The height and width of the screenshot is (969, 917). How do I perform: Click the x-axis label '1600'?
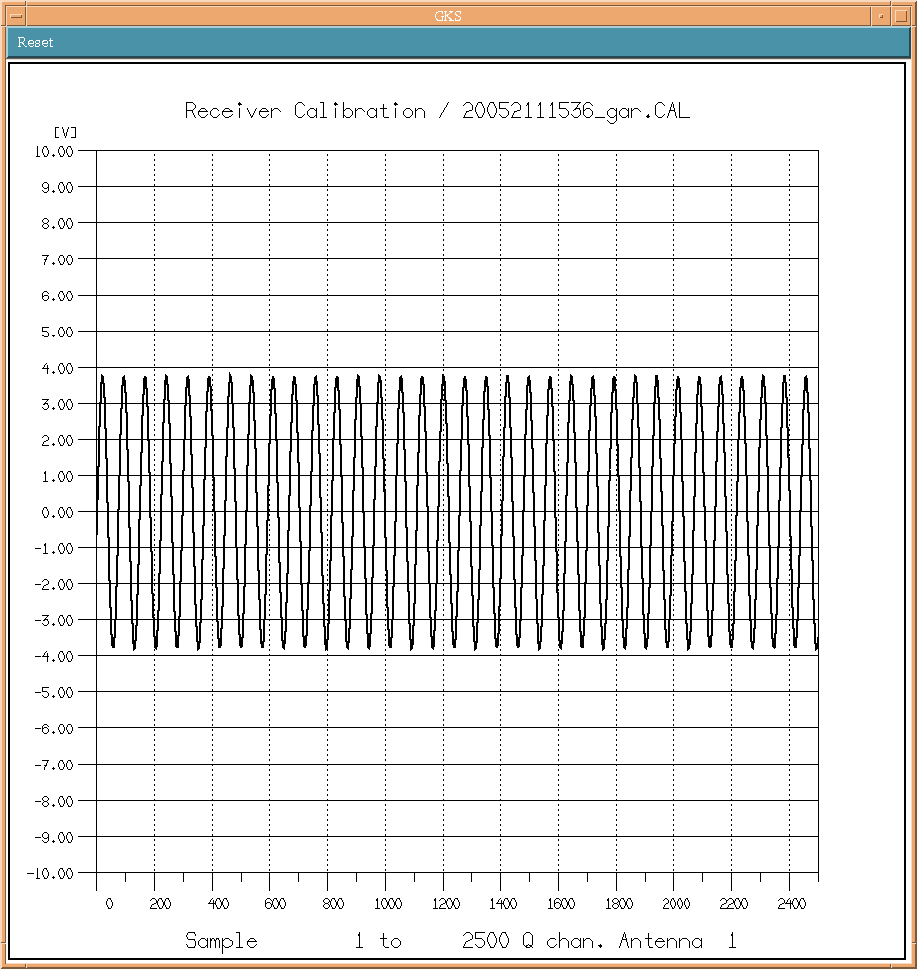coord(561,904)
